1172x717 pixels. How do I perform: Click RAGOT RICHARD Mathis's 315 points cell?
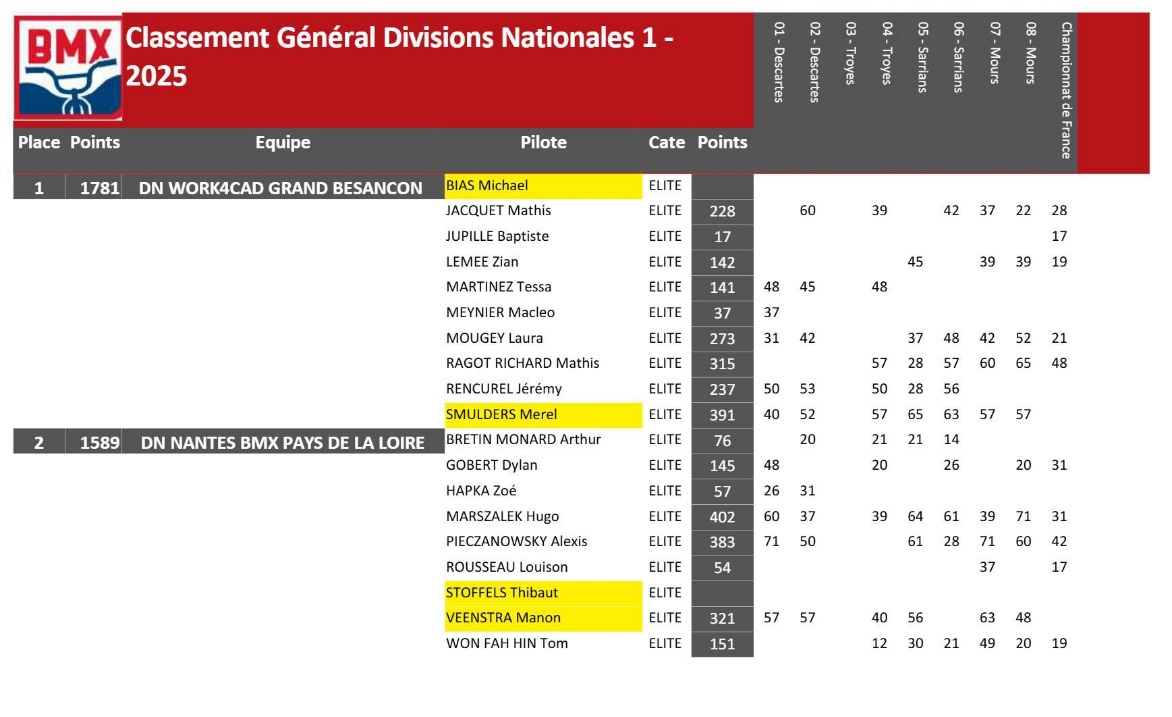point(721,364)
